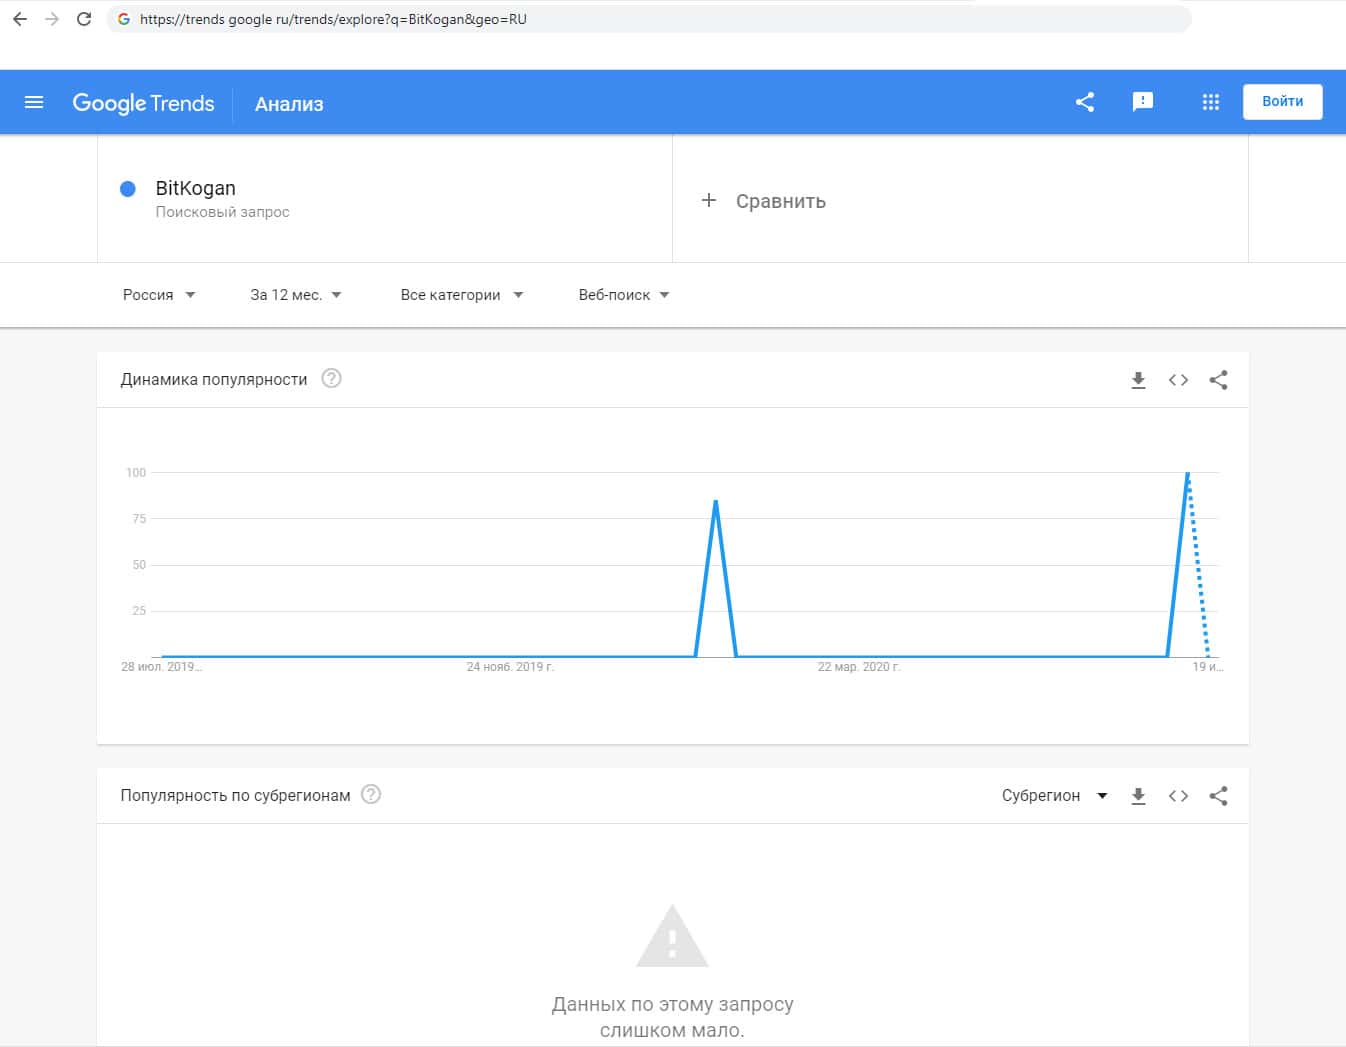Show help for Популярность по субрегионам
Image resolution: width=1346 pixels, height=1047 pixels.
(x=371, y=794)
